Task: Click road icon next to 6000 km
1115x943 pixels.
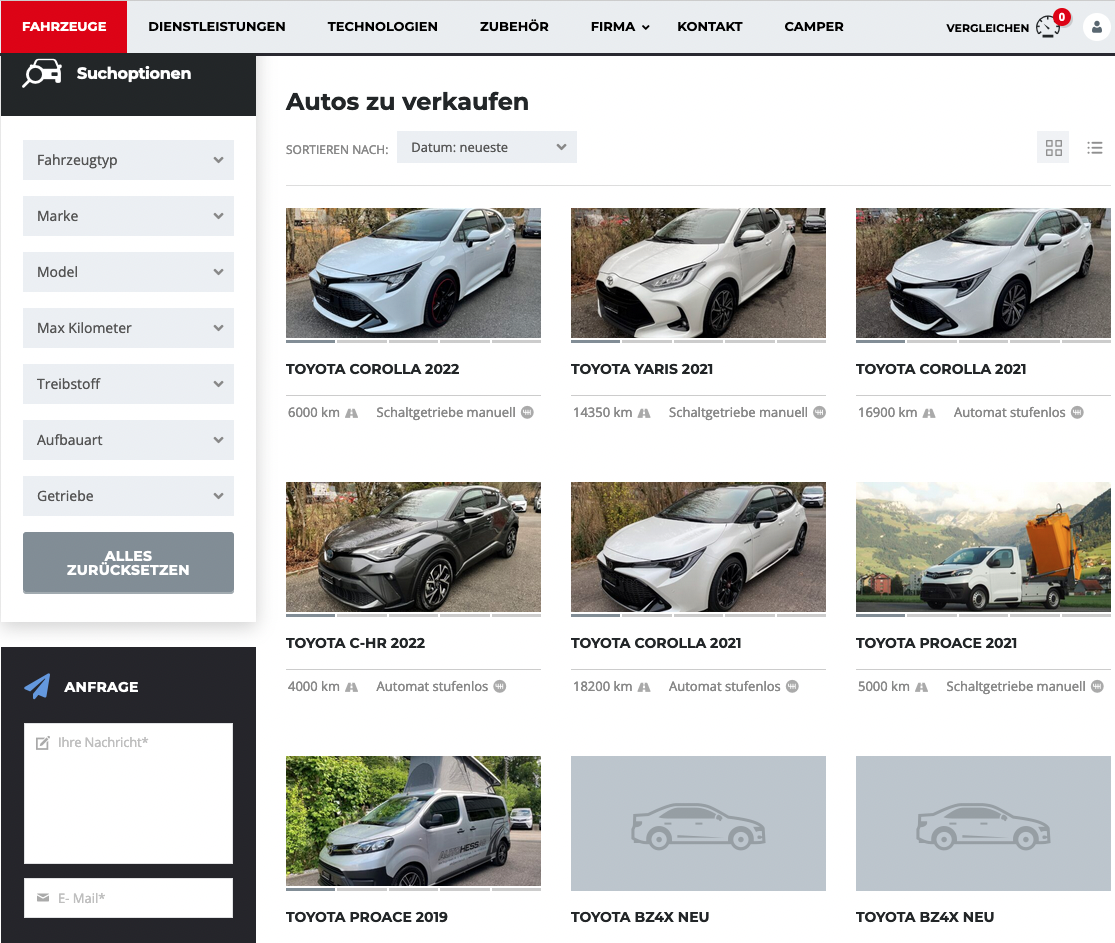Action: pos(351,413)
